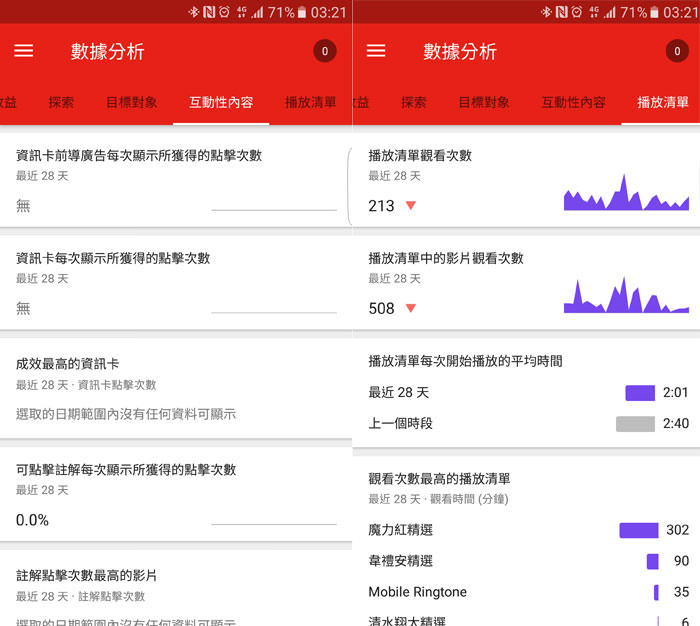Tap notification badge on left screen
The height and width of the screenshot is (626, 700).
(324, 51)
